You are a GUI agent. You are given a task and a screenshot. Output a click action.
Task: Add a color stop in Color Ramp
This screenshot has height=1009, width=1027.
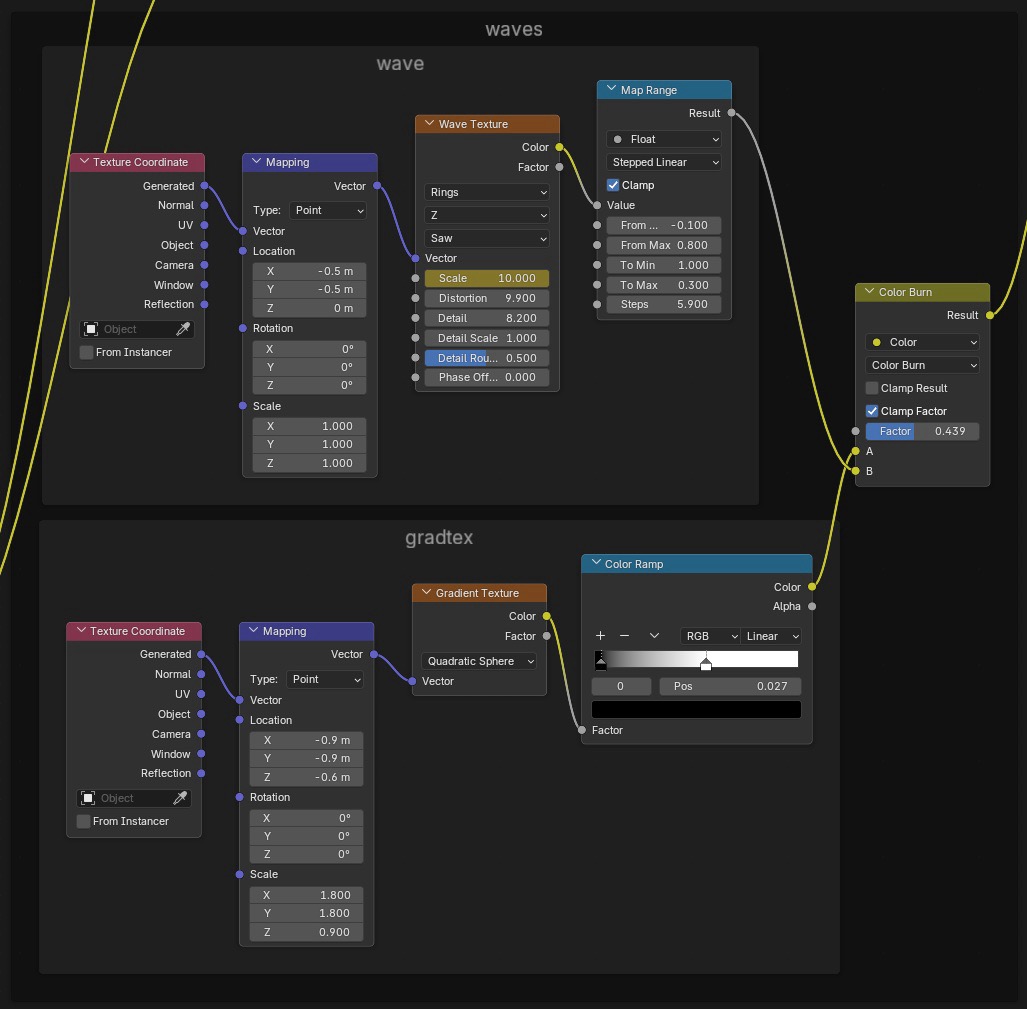tap(600, 636)
